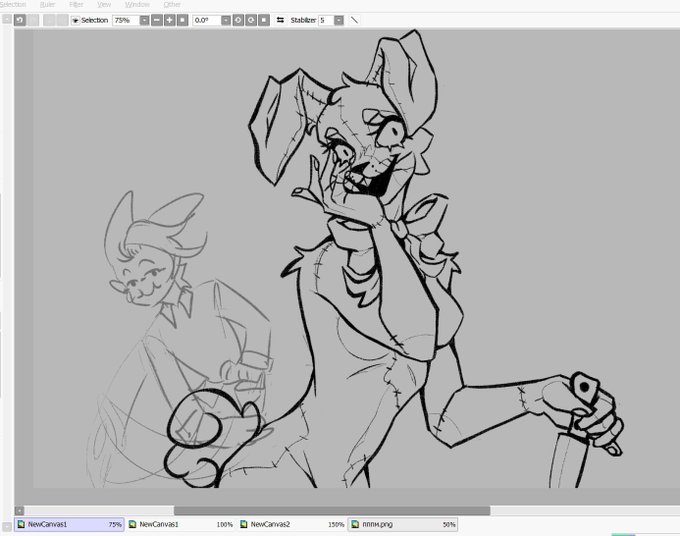Open the Other menu
Viewport: 680px width, 536px height.
click(x=172, y=4)
